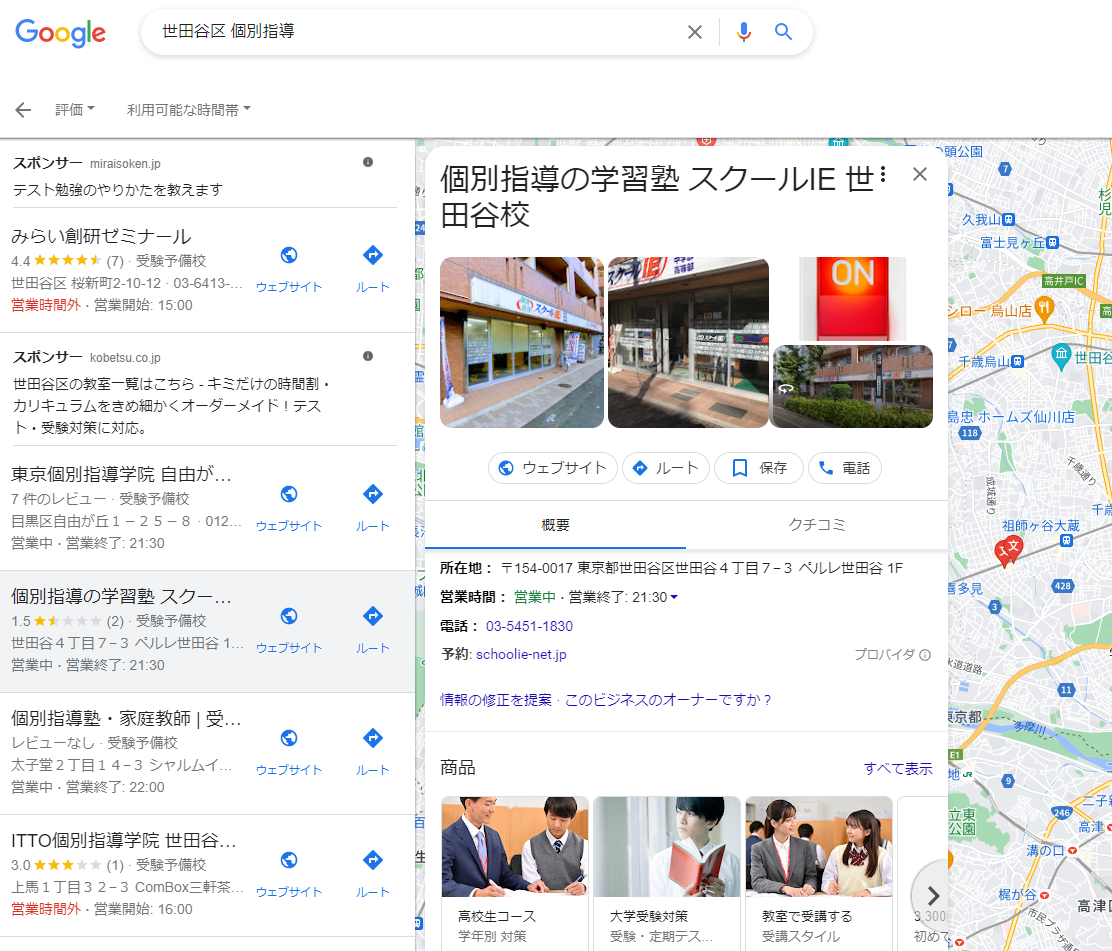Open website of 個別指導塾・家庭教師 listing

289,751
